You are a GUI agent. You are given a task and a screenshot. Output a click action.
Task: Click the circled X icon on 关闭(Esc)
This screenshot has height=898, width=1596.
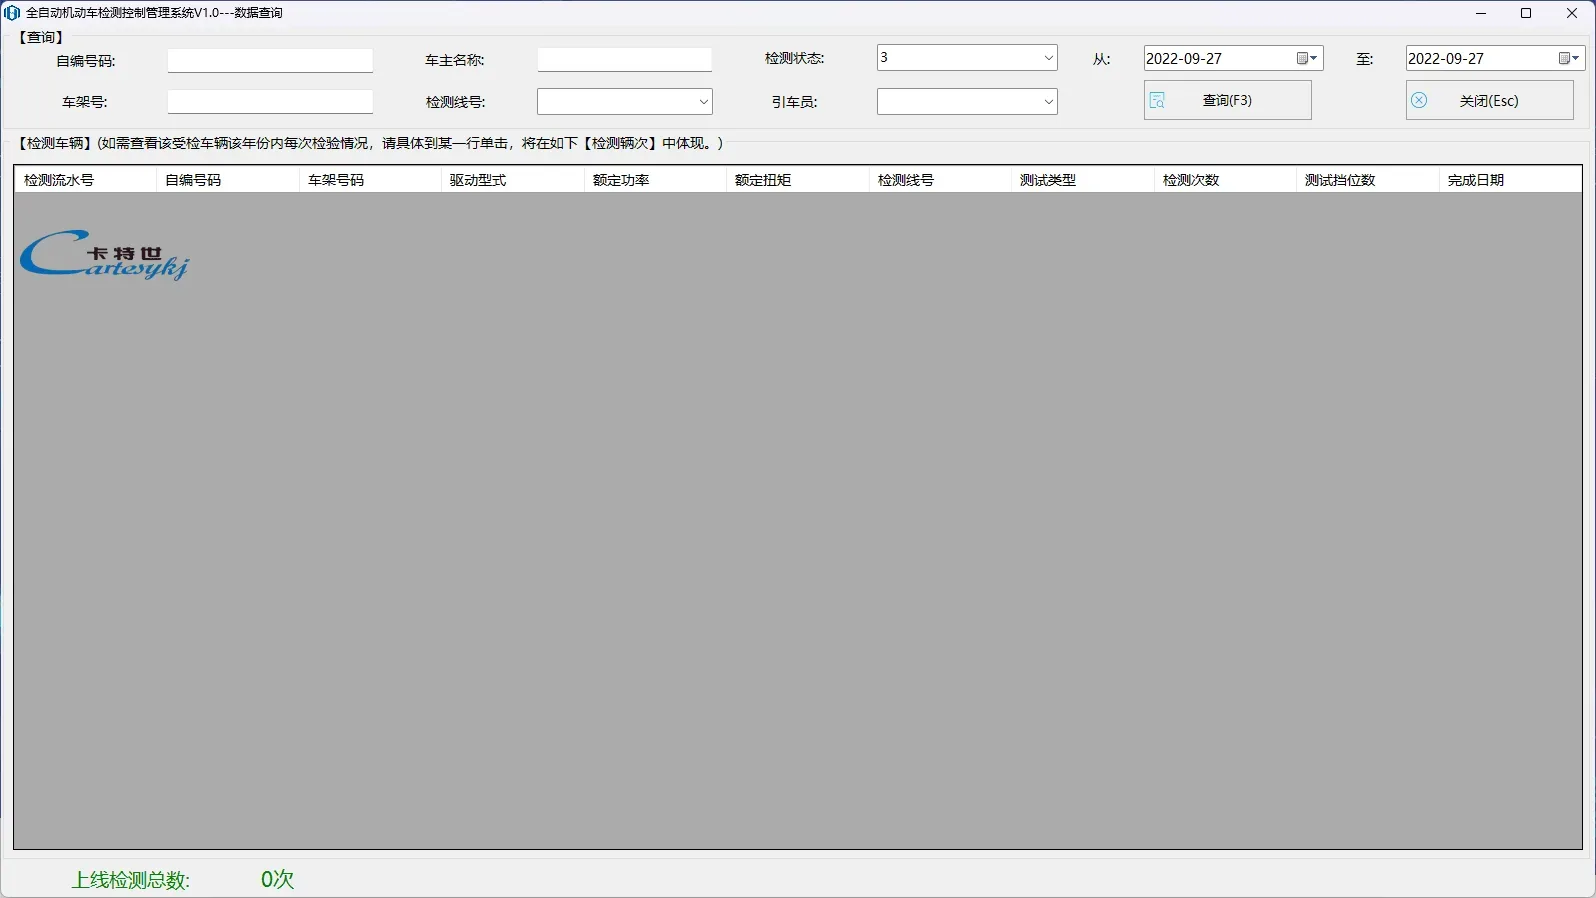point(1419,100)
